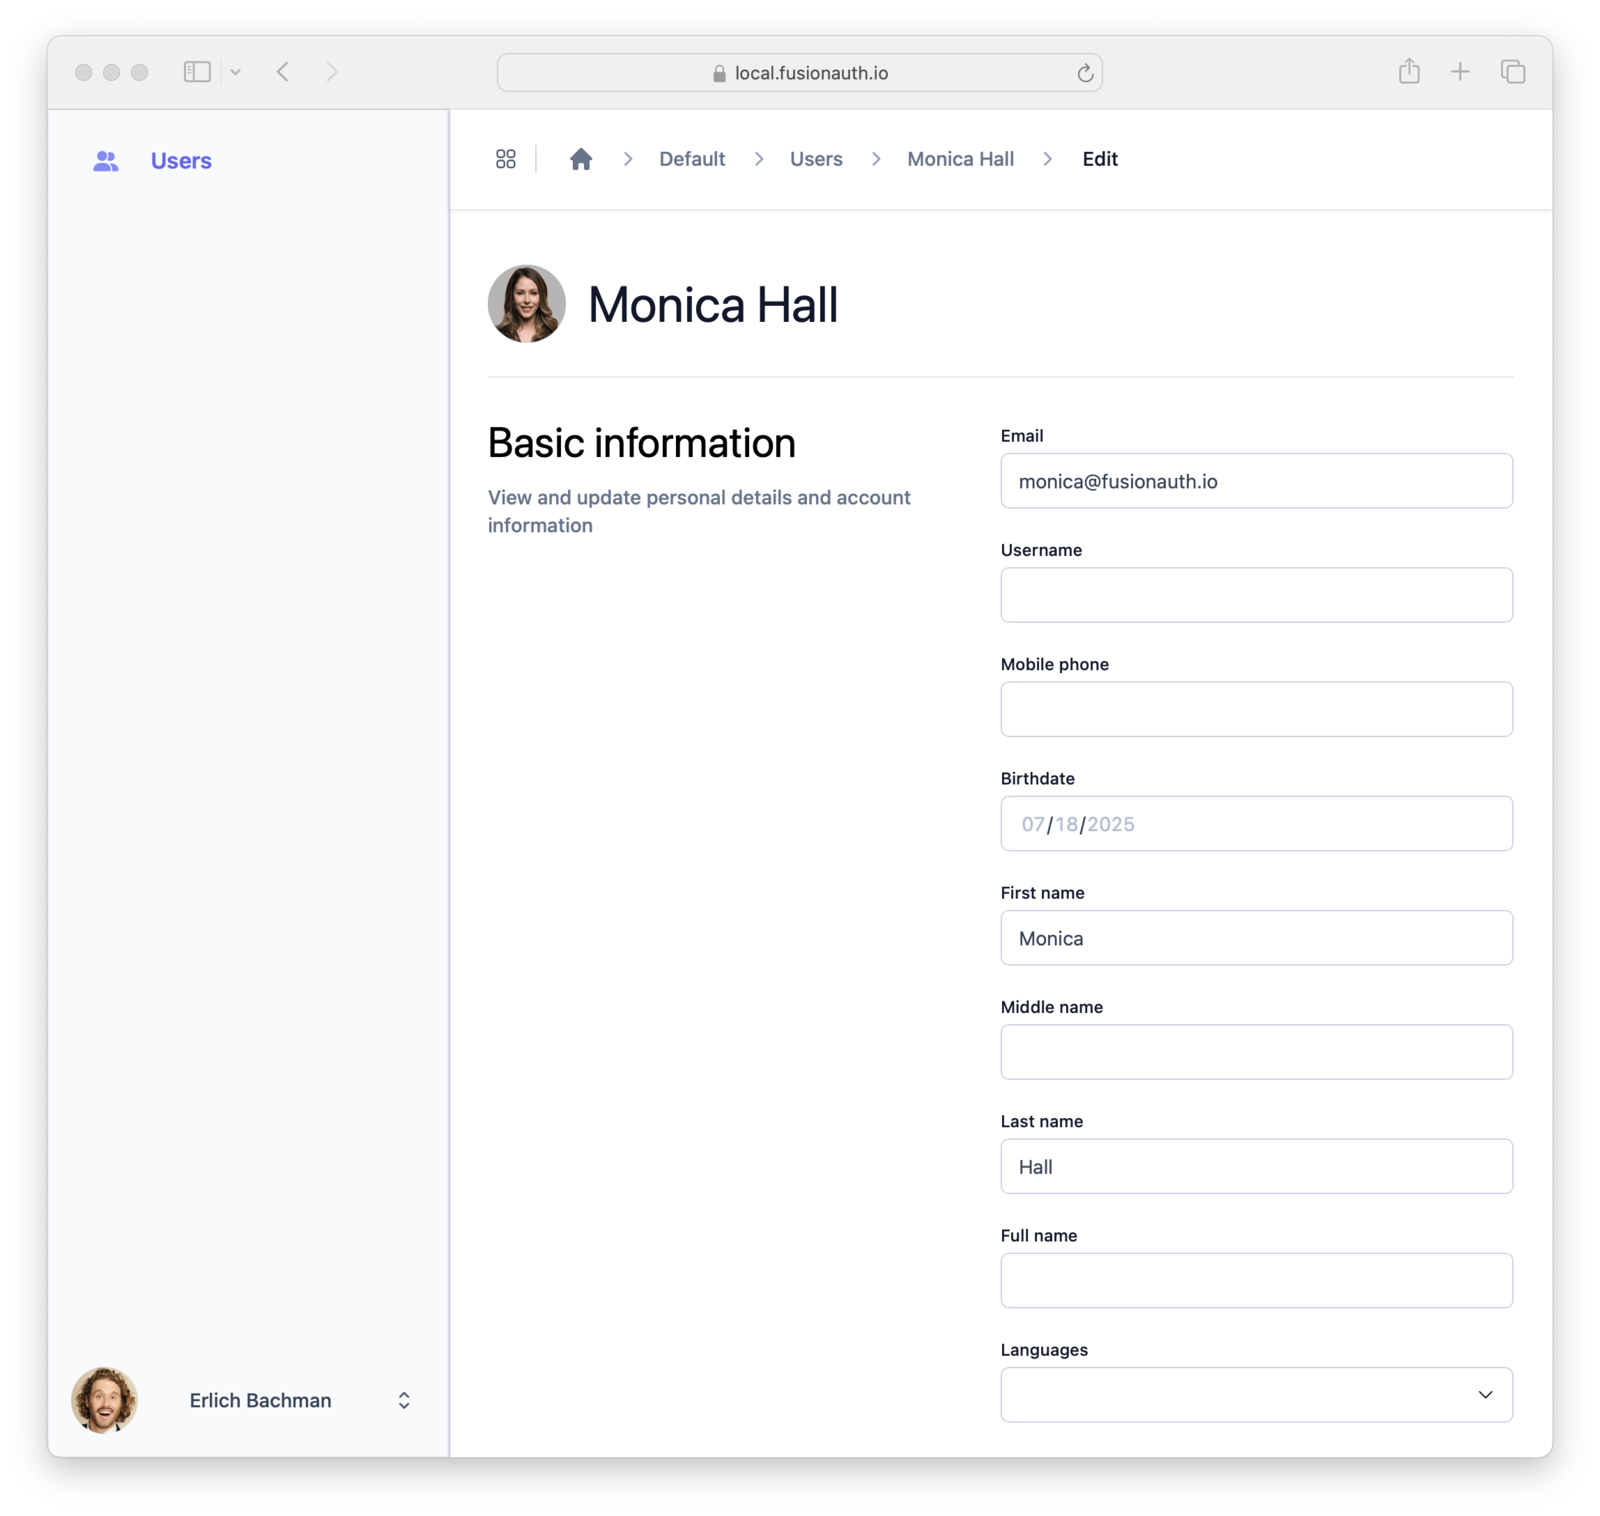Select Default in the breadcrumb navigation
Image resolution: width=1600 pixels, height=1516 pixels.
point(691,158)
